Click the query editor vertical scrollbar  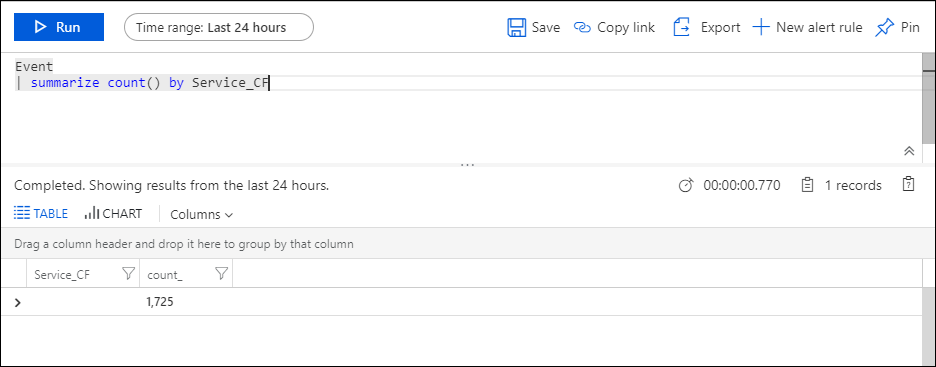929,98
